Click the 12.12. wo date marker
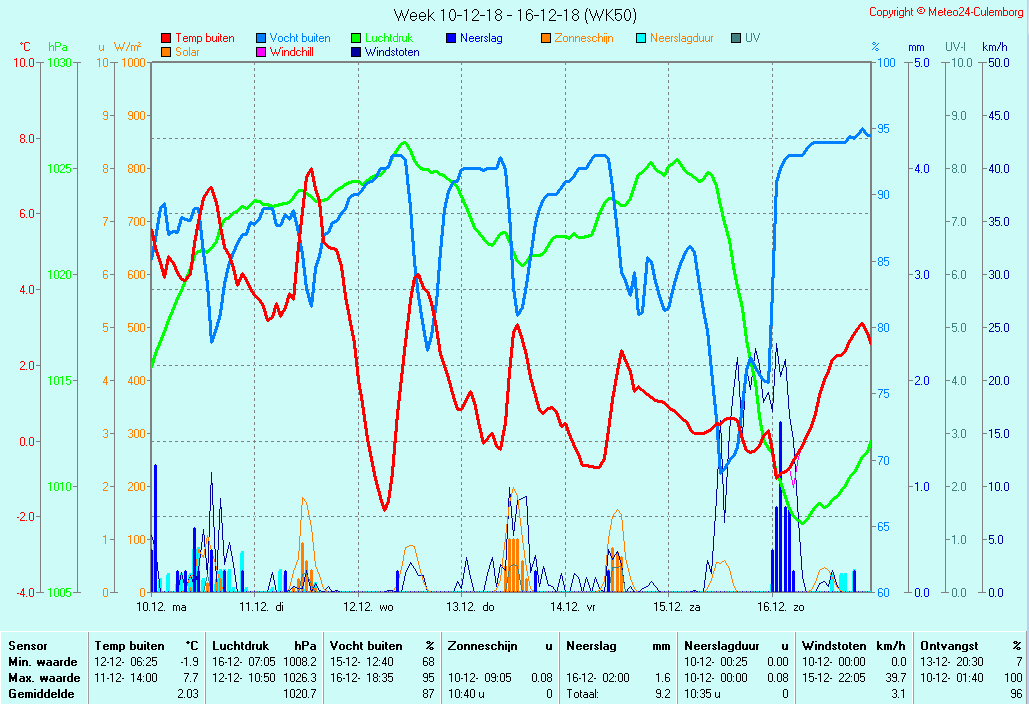 point(369,607)
